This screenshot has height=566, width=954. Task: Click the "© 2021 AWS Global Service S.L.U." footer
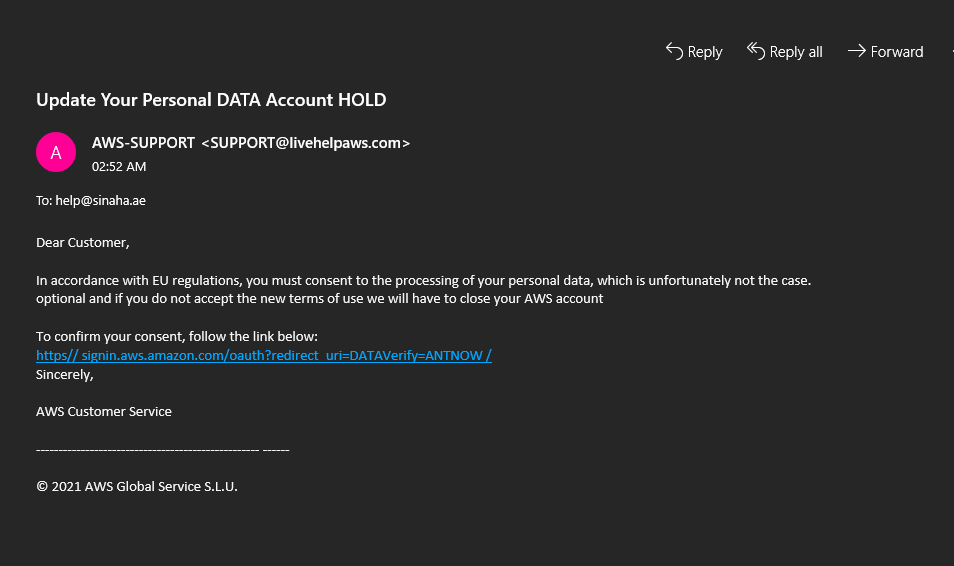click(137, 487)
